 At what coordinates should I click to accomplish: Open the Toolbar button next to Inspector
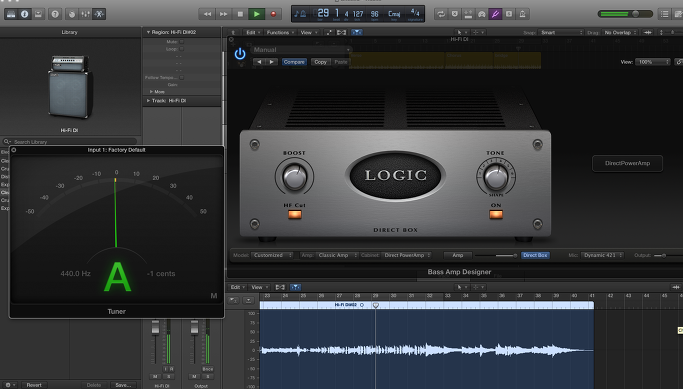click(x=38, y=14)
